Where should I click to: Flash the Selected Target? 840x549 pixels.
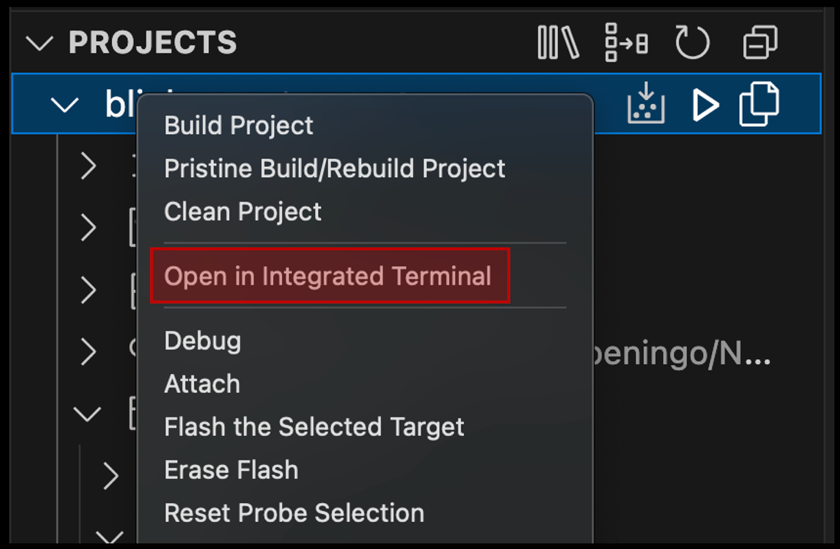(x=314, y=426)
